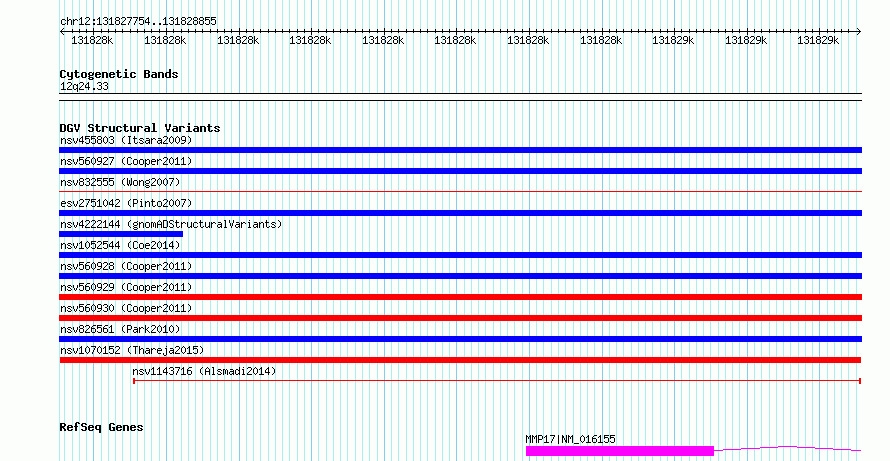Open variant nsv4222144 (gnomADStructuralVariants) label
Viewport: 890px width, 461px height.
[x=171, y=224]
